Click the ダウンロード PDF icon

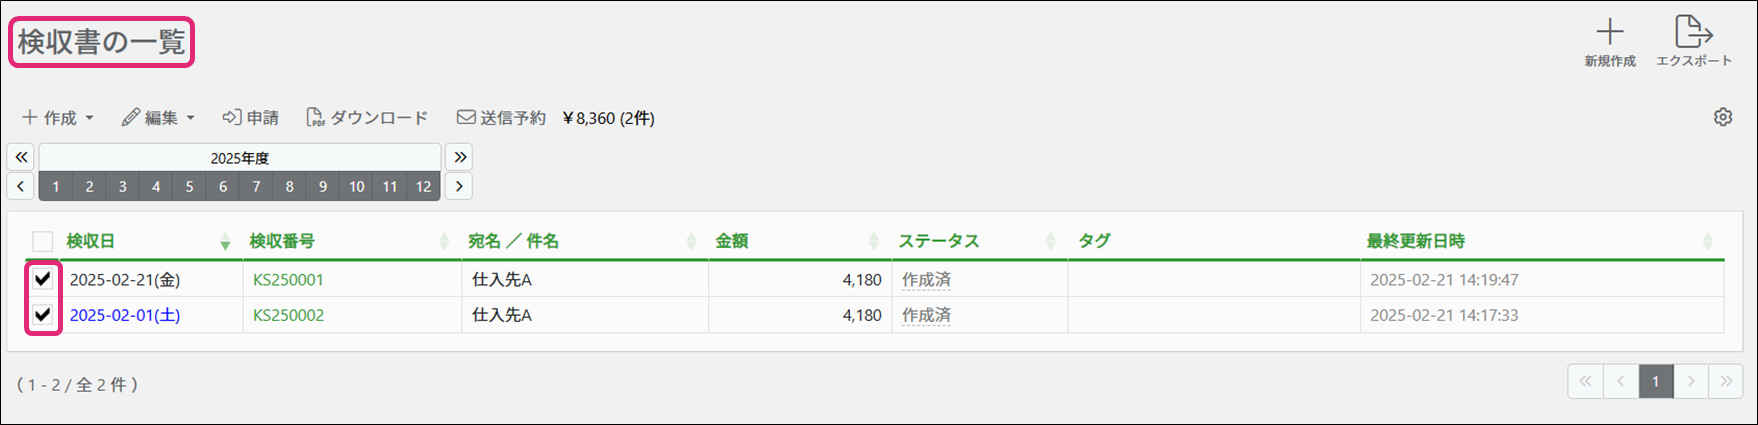[315, 118]
